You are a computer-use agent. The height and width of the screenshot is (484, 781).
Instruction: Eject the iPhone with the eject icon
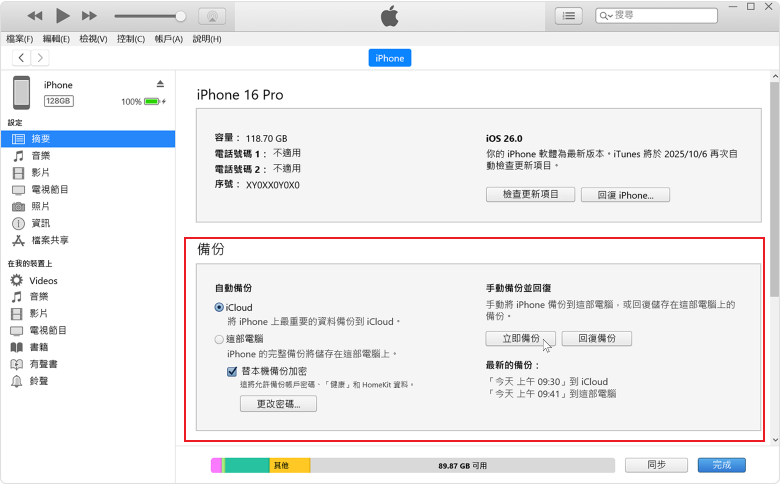160,84
